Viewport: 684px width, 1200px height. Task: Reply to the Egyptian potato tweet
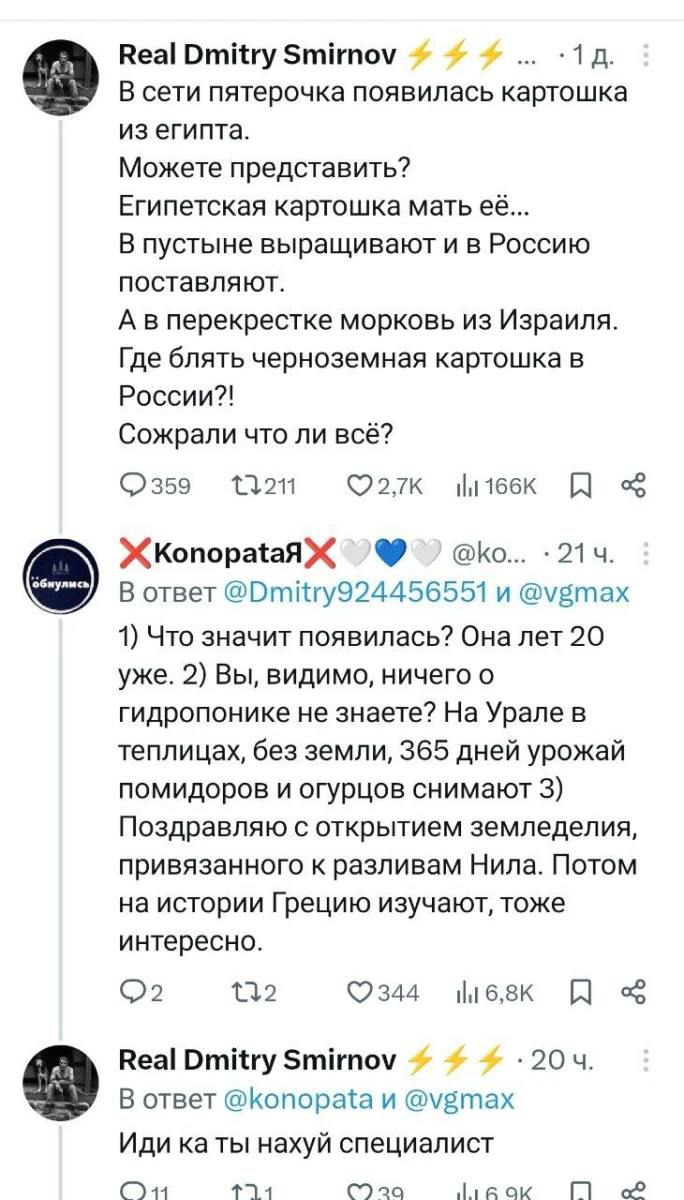(x=132, y=486)
